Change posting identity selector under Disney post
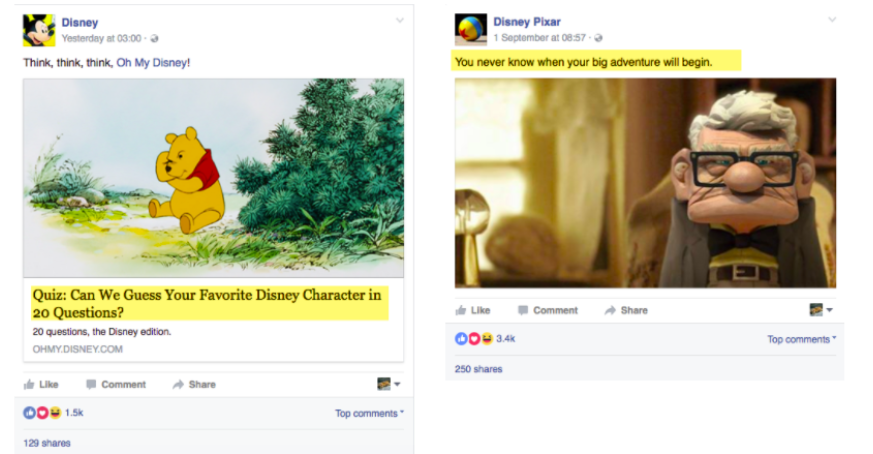The image size is (873, 454). click(x=389, y=384)
